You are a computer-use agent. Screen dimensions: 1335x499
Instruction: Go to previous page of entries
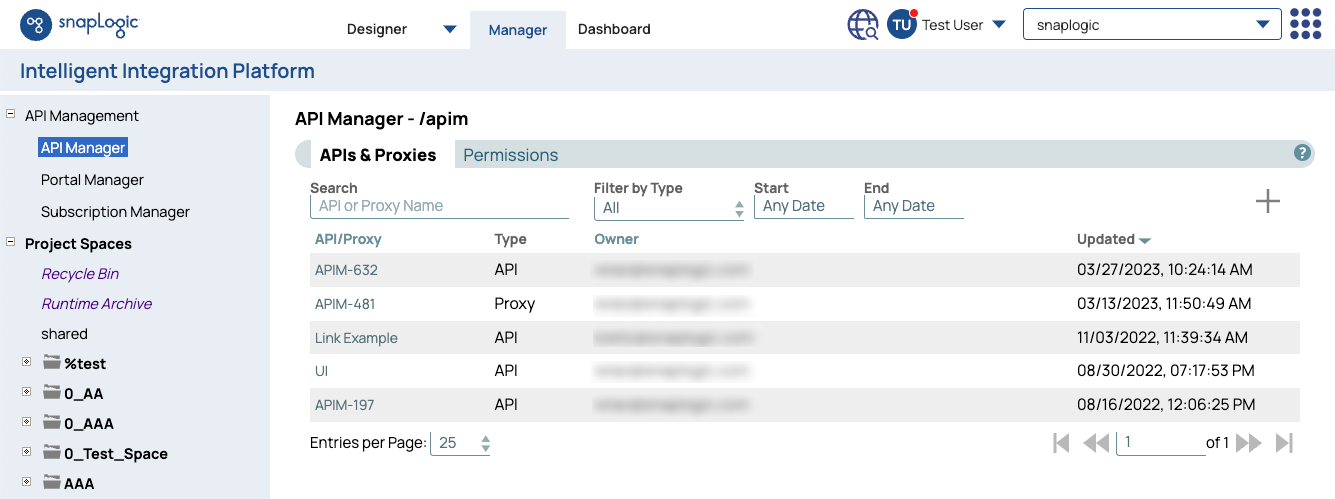click(1096, 443)
